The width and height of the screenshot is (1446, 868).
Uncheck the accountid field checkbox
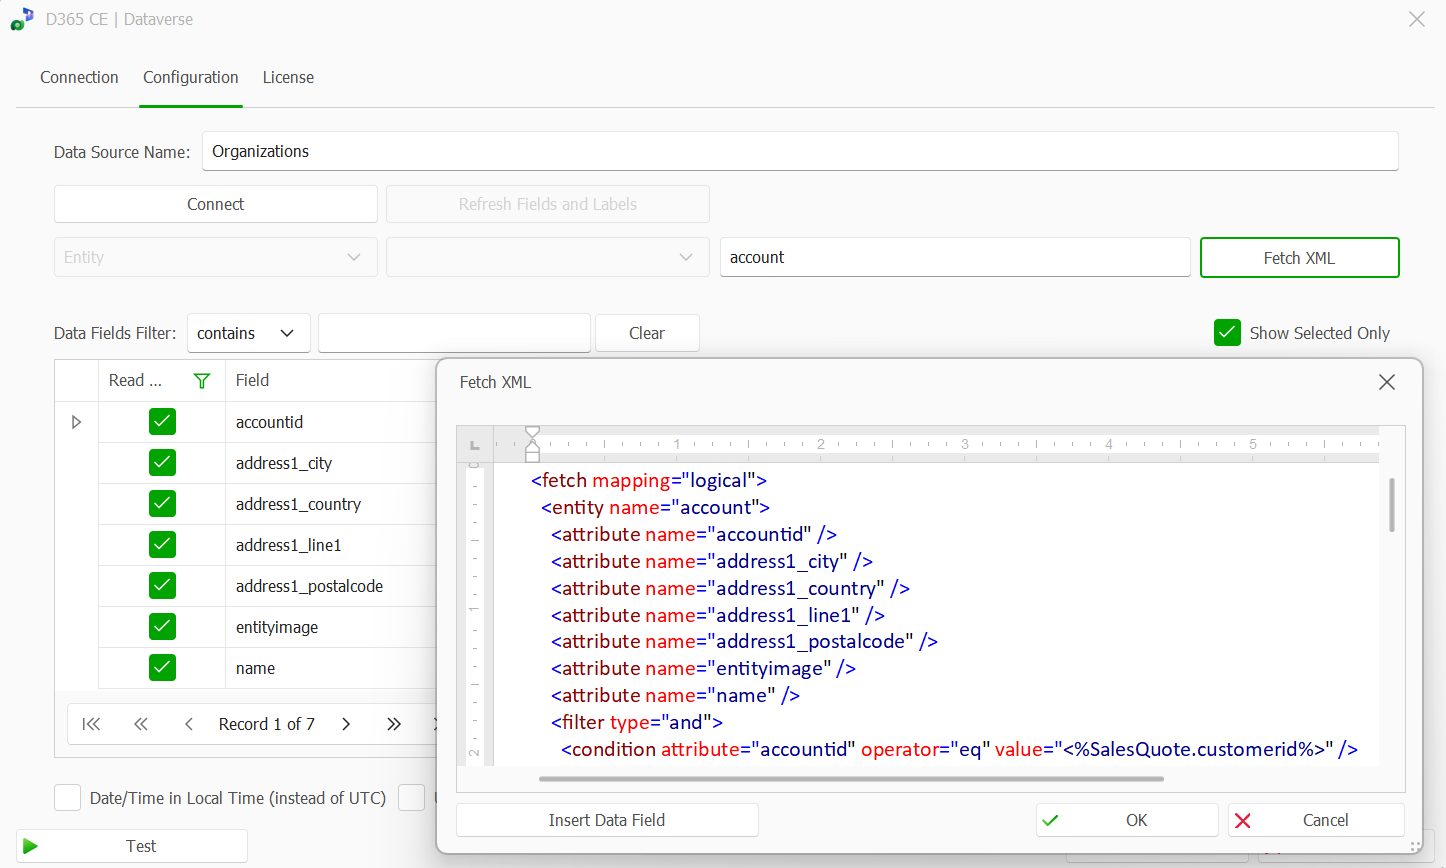(x=162, y=422)
